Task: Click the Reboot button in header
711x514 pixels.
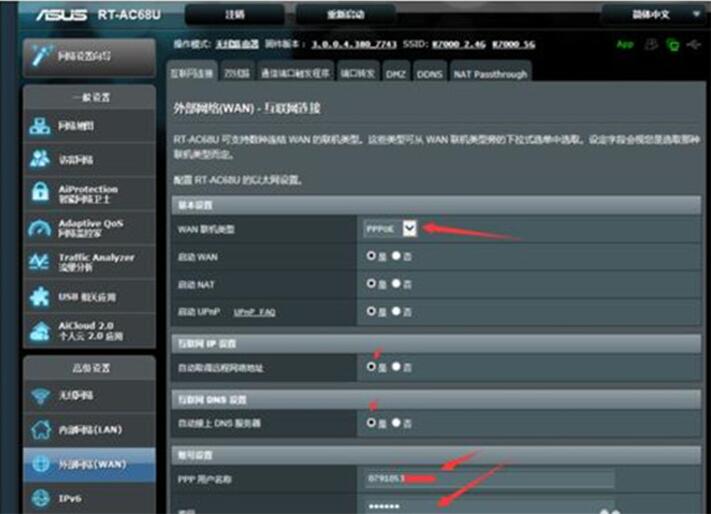Action: tap(346, 15)
